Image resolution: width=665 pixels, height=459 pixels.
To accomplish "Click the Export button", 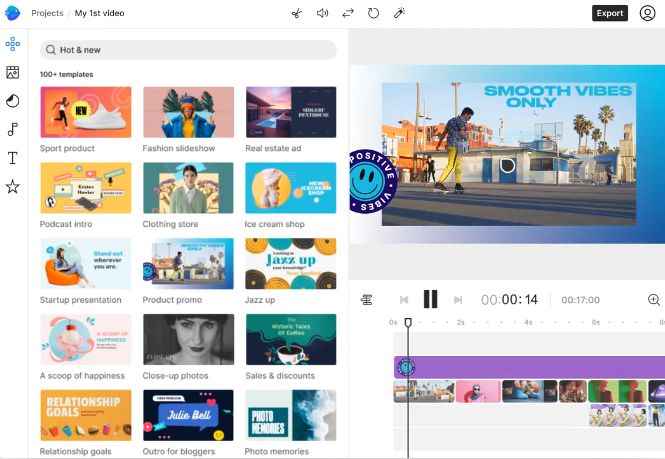I will 610,13.
